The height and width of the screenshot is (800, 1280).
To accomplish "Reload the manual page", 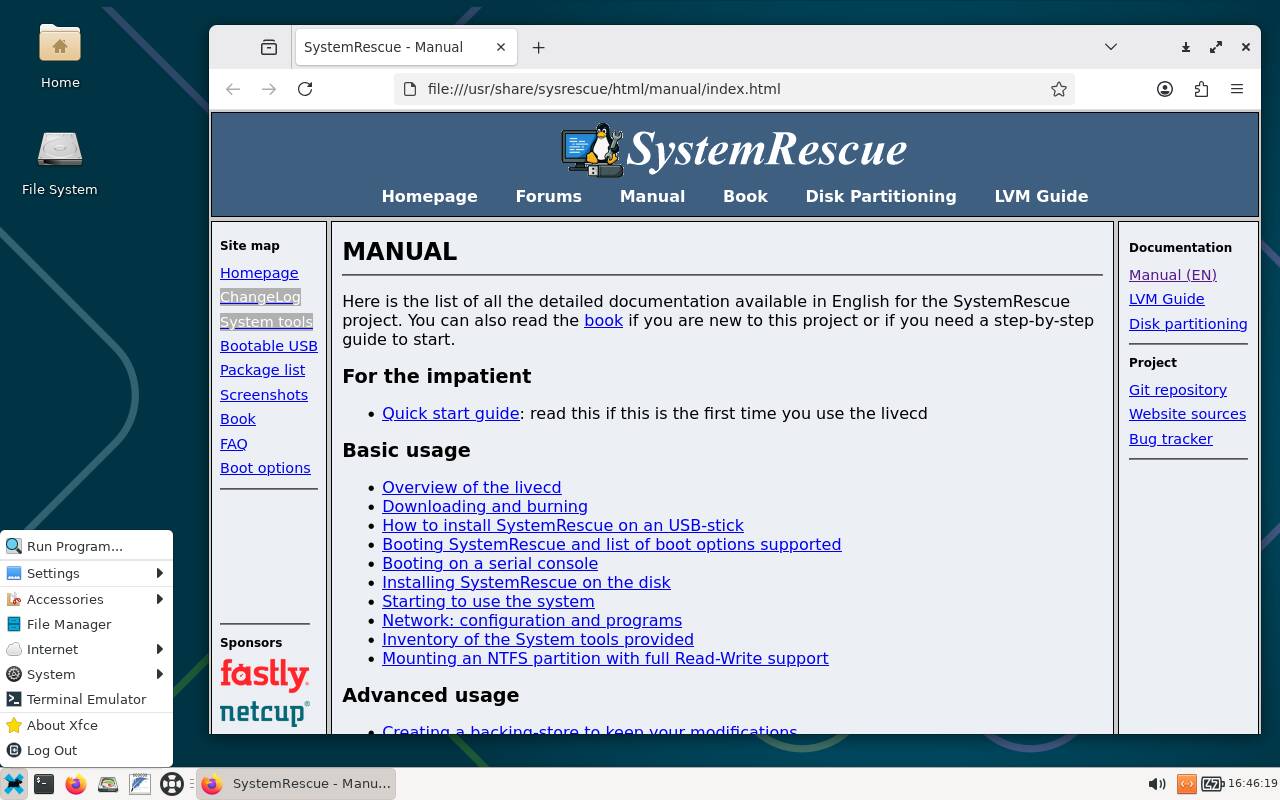I will pos(305,89).
